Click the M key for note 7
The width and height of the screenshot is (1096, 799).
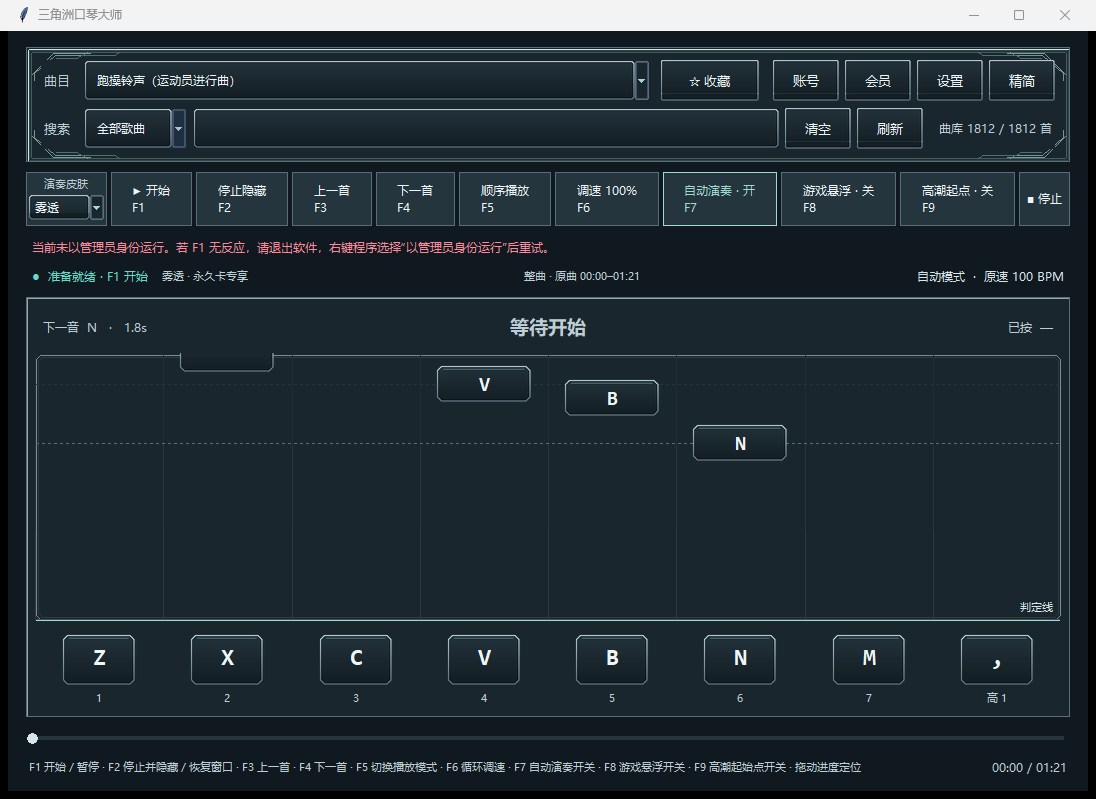(x=869, y=659)
